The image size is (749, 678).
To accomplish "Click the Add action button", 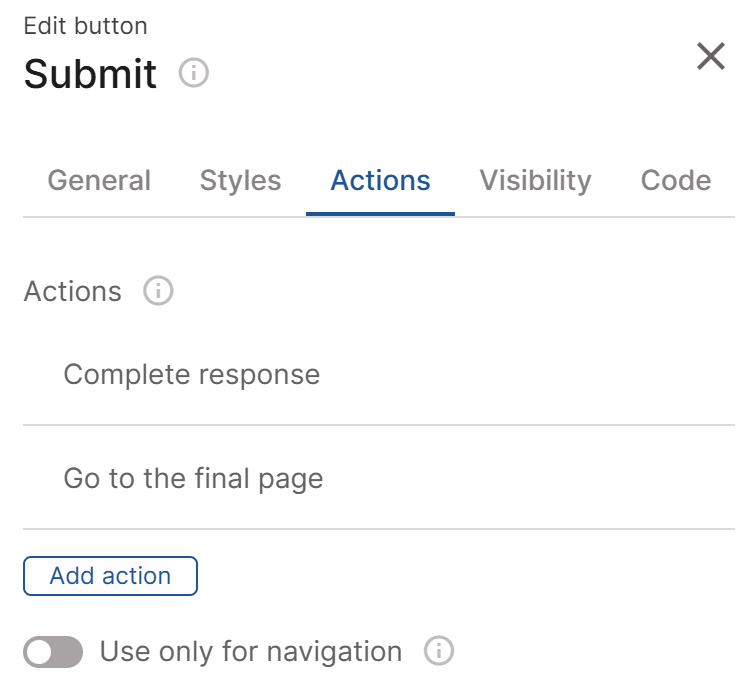I will coord(110,576).
